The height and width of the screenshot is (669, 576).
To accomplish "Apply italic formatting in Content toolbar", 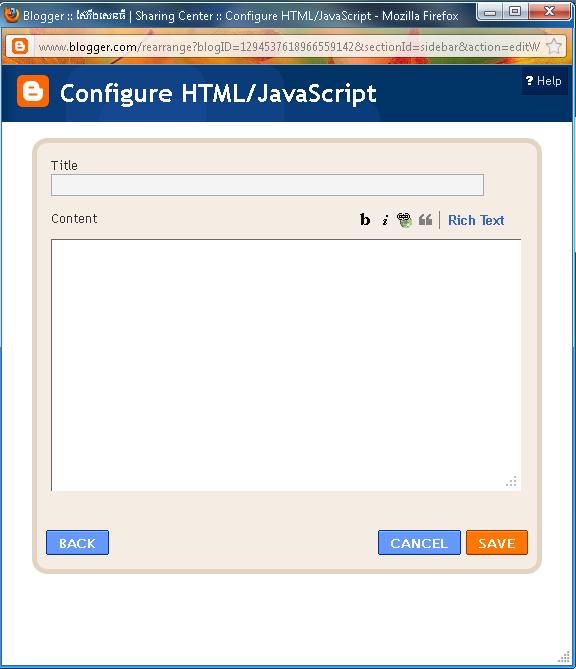I will [385, 220].
